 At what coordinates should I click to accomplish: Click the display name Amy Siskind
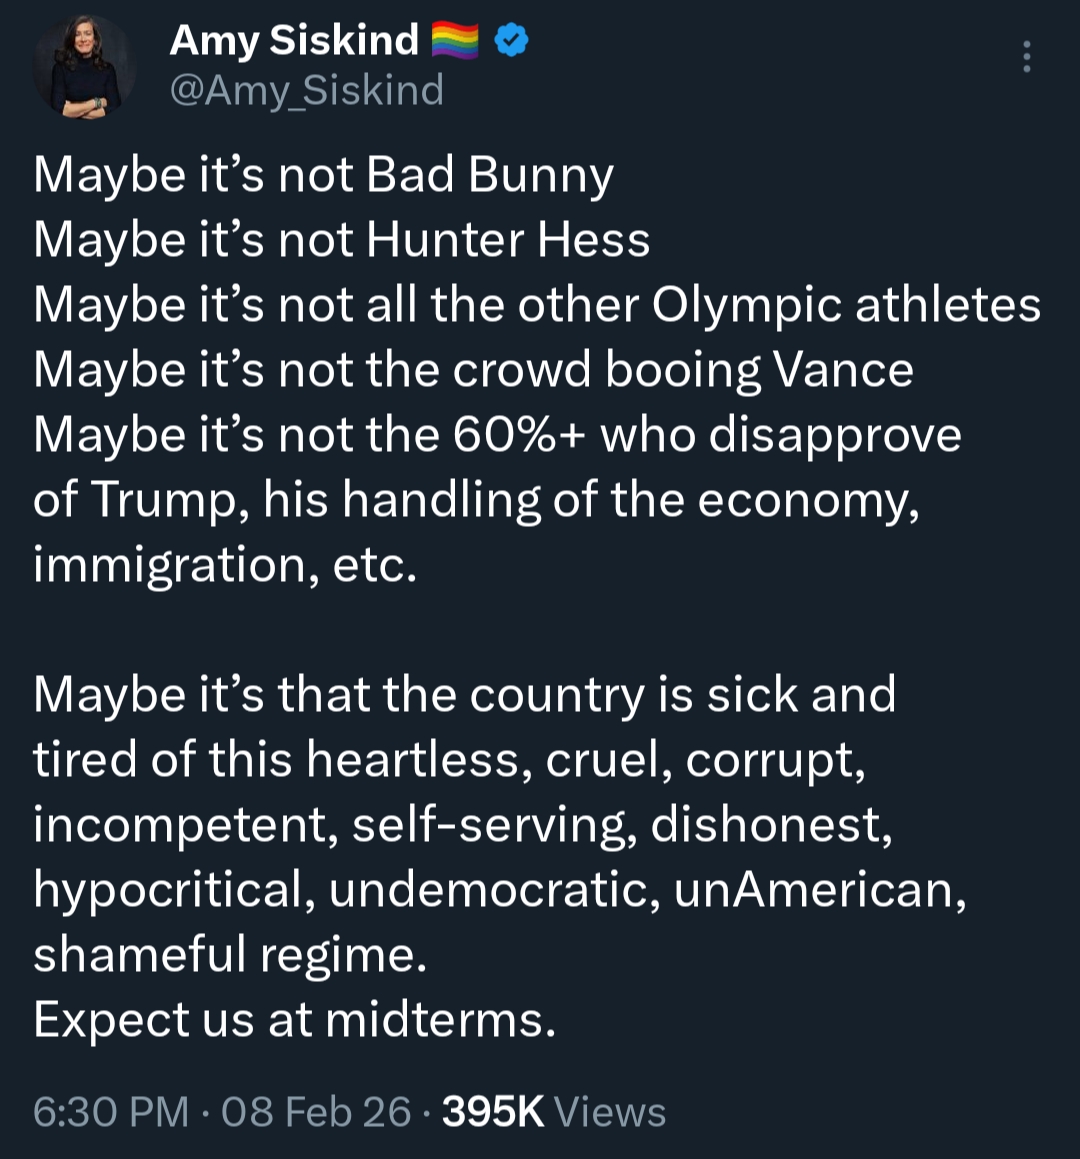[294, 41]
